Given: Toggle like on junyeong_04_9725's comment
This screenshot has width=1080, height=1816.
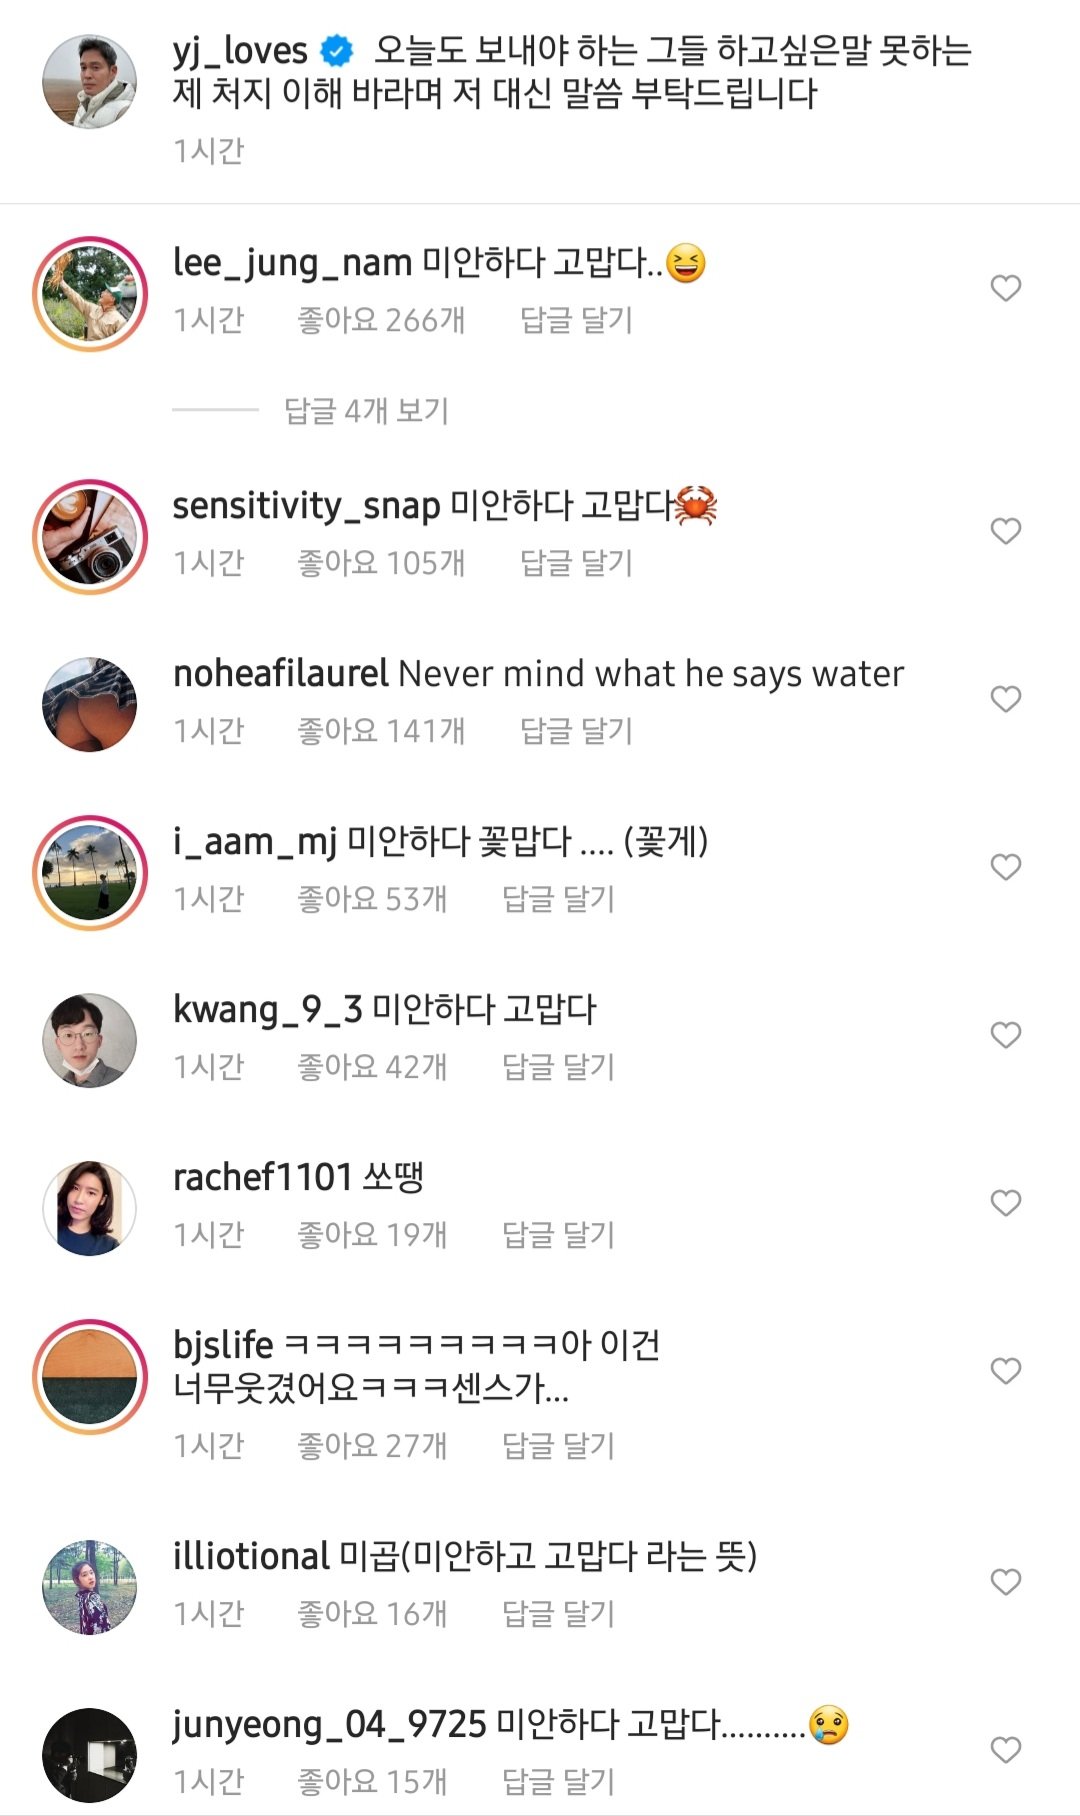Looking at the screenshot, I should pyautogui.click(x=1005, y=1750).
